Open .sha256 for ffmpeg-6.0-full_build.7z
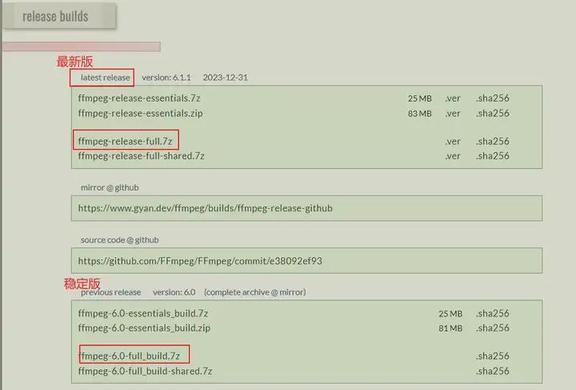The width and height of the screenshot is (576, 390). 493,356
